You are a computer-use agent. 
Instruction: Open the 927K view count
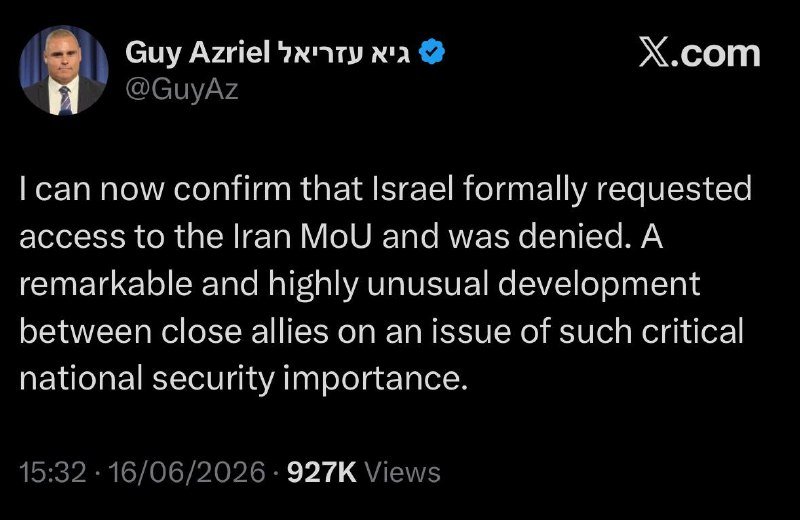click(321, 472)
